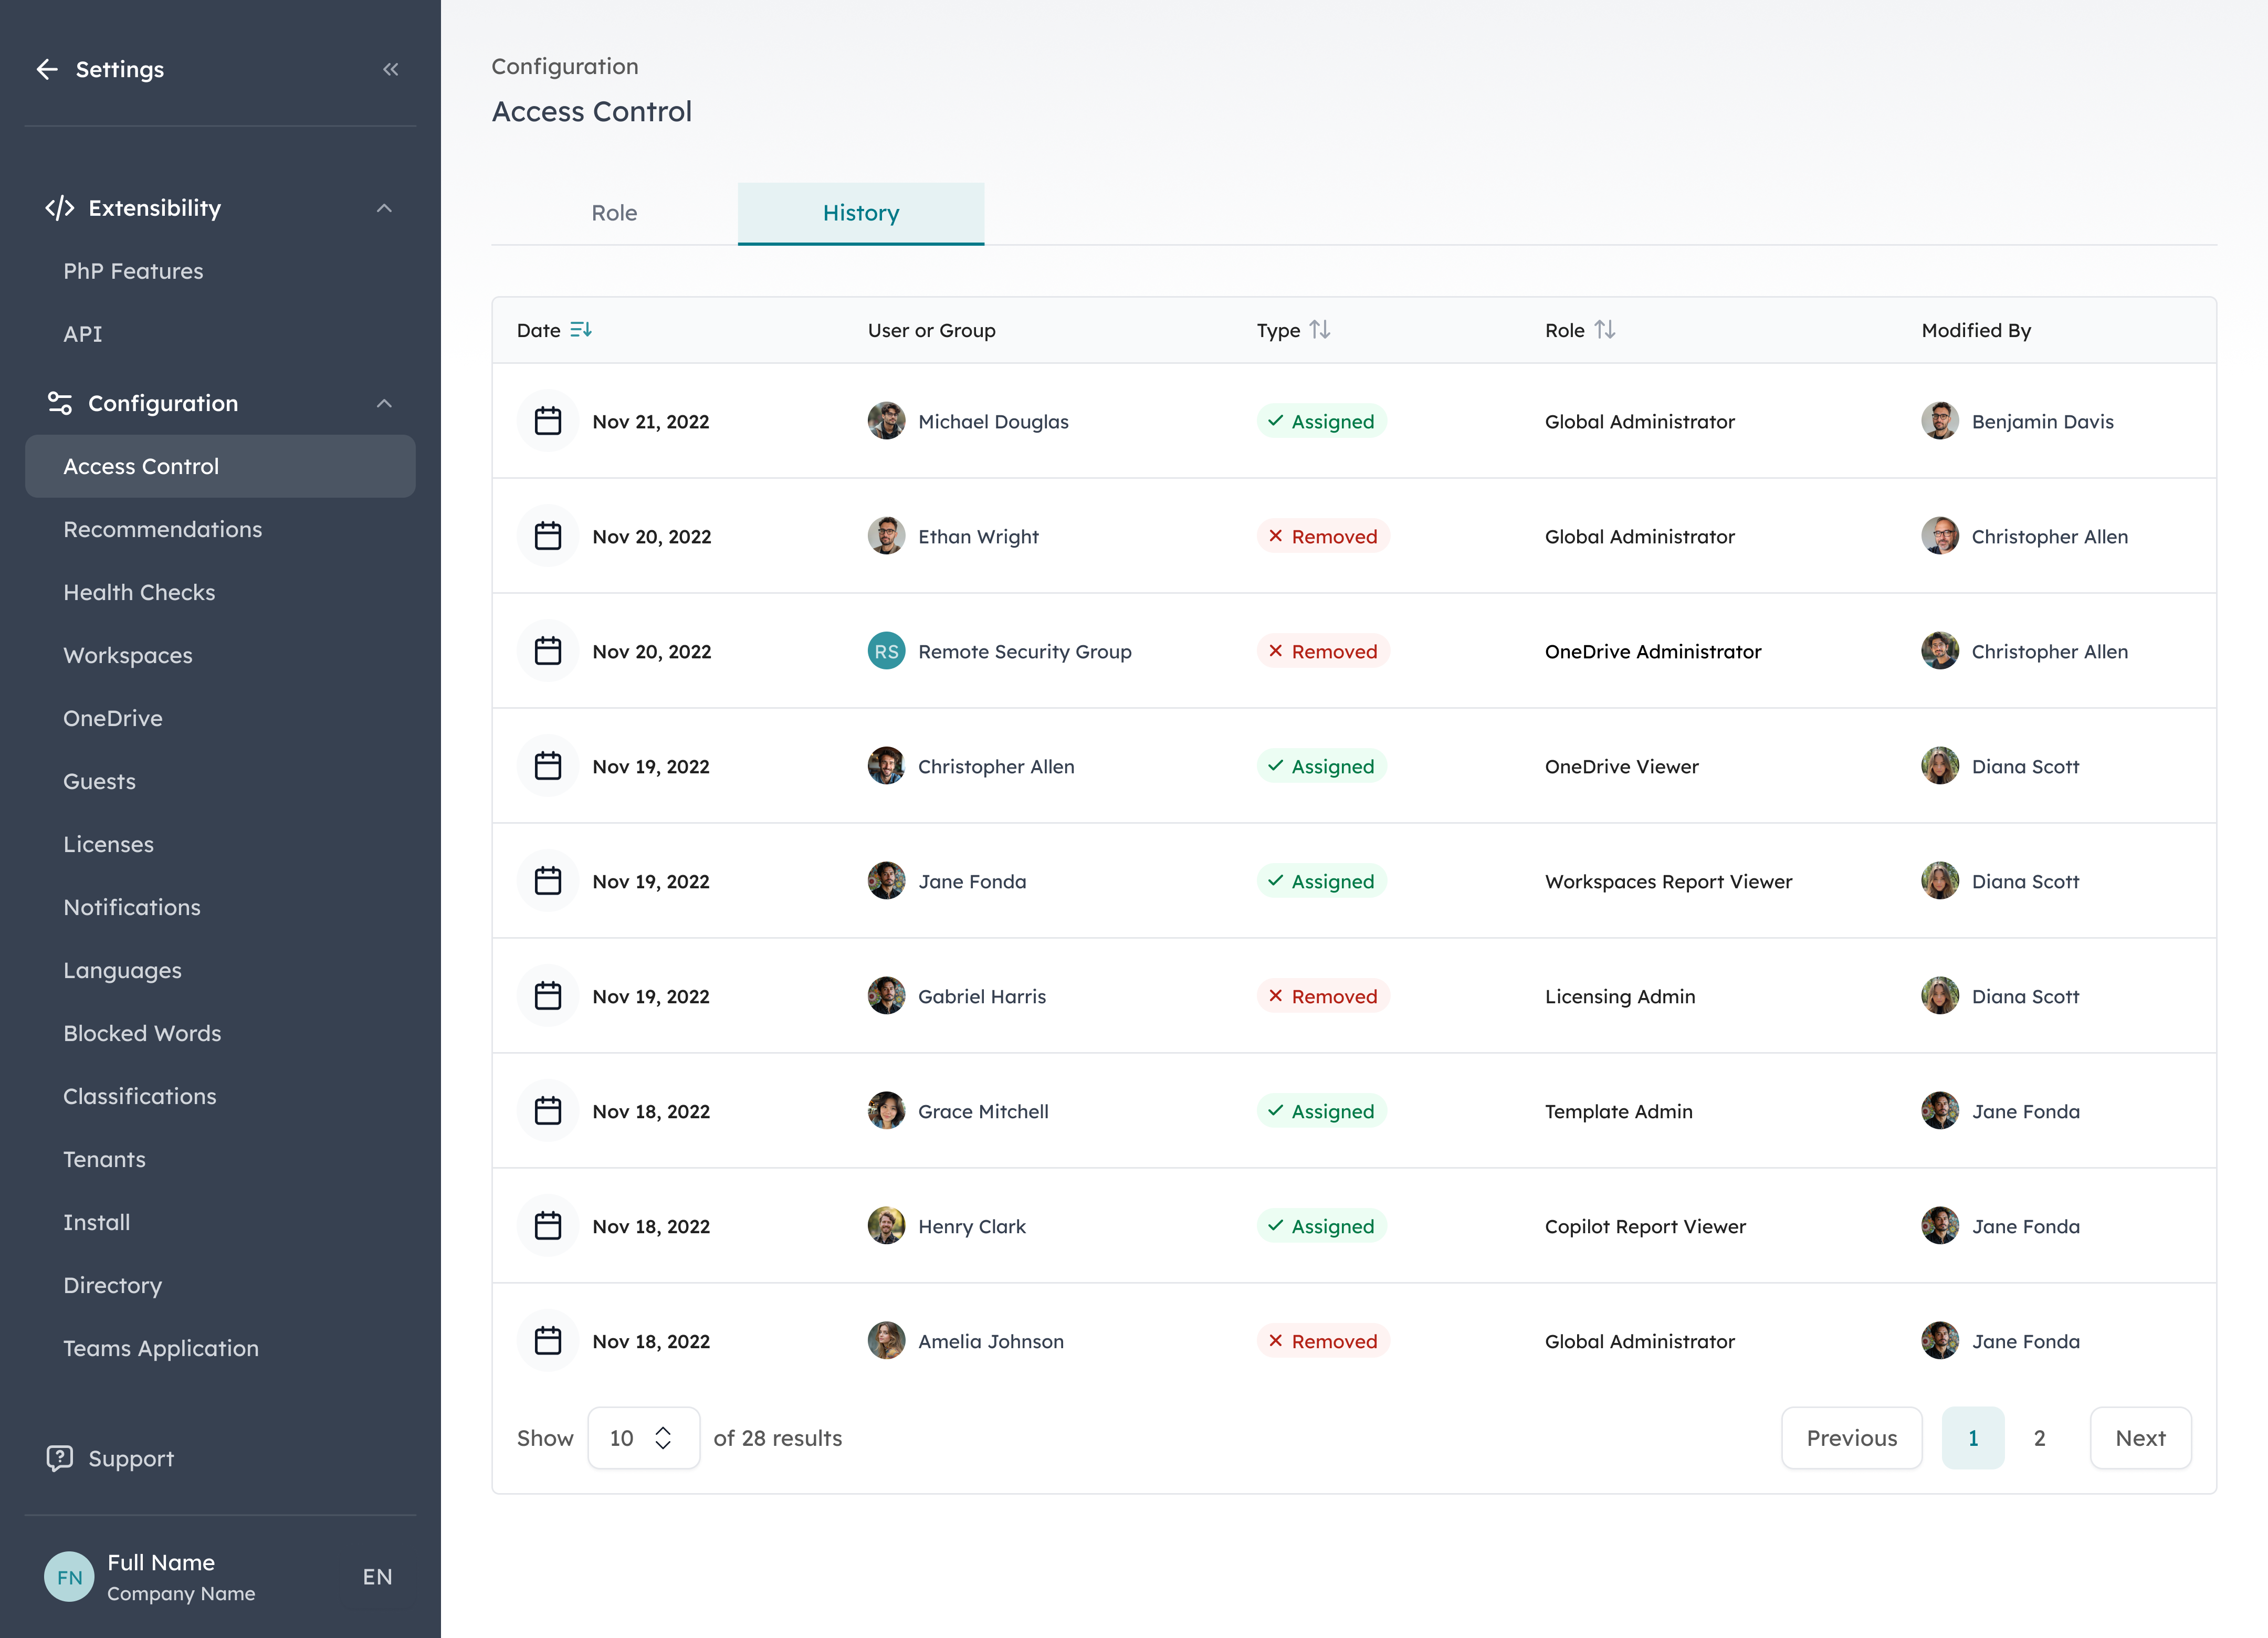The image size is (2268, 1638).
Task: Click the Remote Security Group avatar badge
Action: [886, 651]
